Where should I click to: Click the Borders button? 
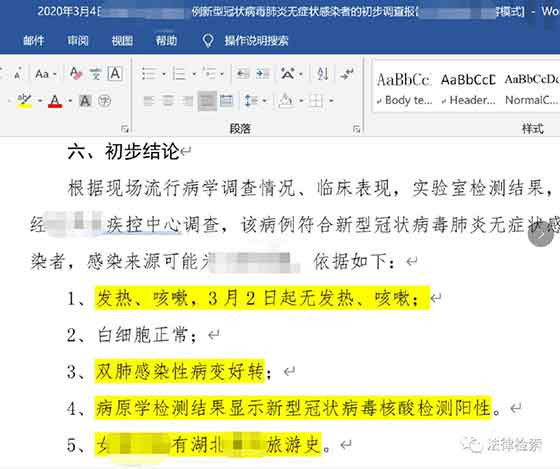[x=316, y=101]
